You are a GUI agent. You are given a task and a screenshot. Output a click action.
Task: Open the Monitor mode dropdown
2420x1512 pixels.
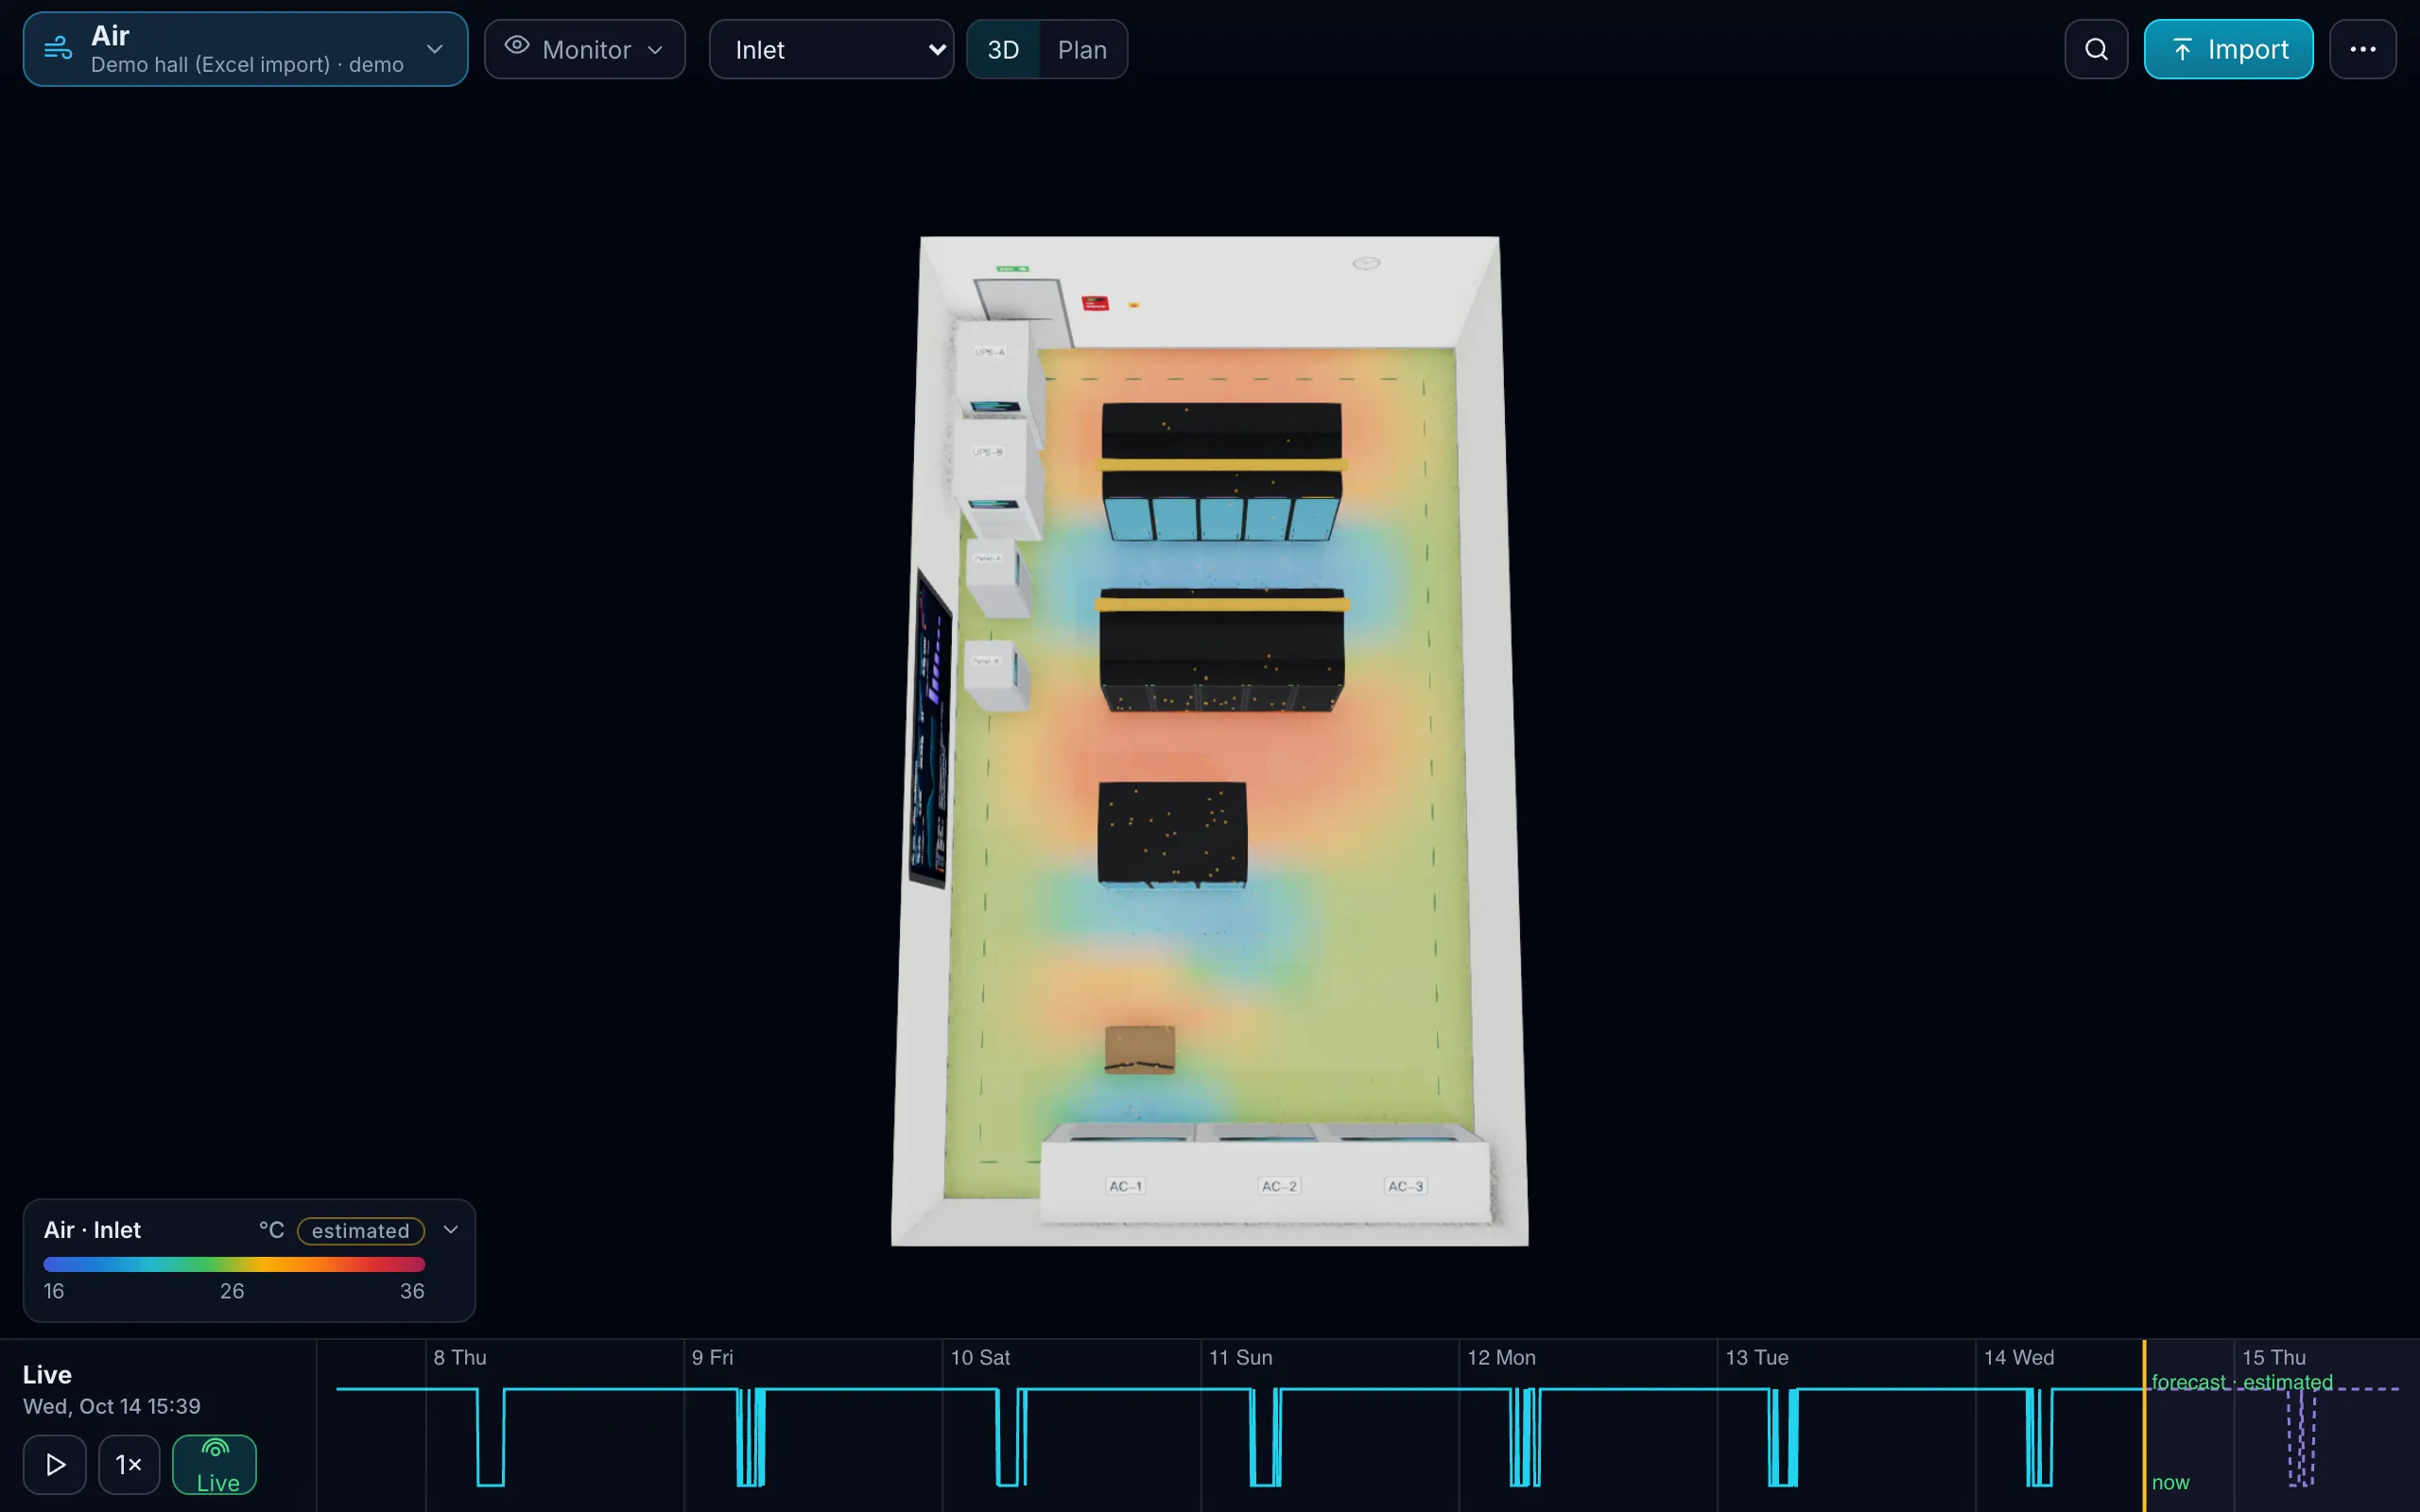point(585,49)
